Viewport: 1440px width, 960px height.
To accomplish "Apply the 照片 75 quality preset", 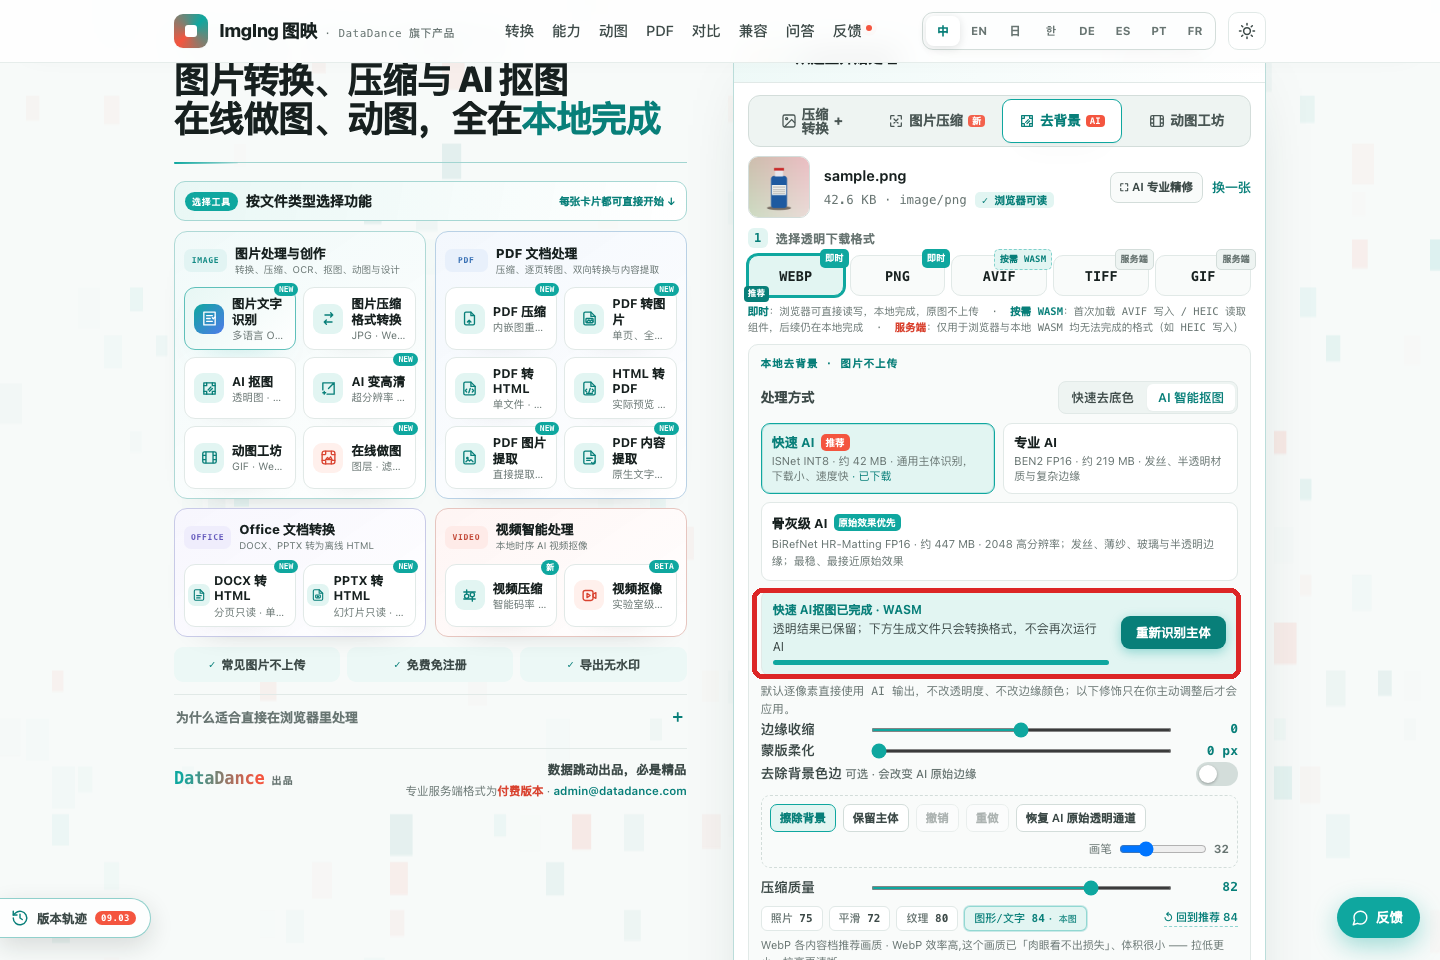I will 791,918.
